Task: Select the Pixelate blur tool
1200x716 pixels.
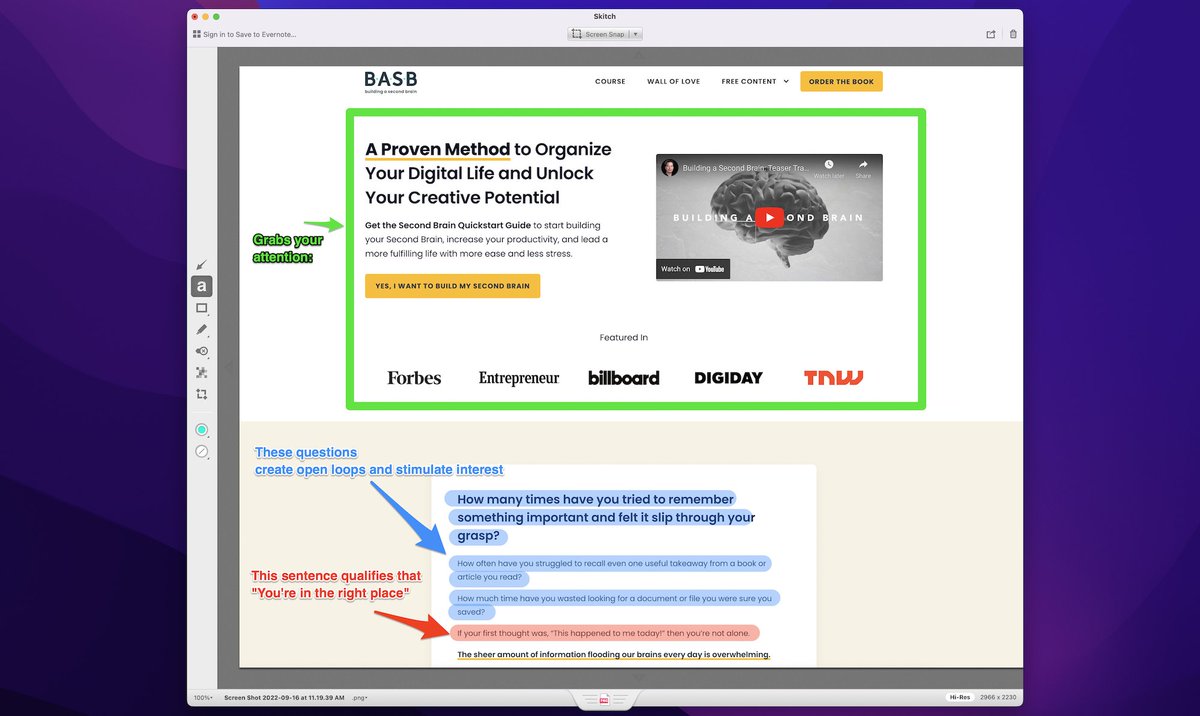Action: (x=201, y=372)
